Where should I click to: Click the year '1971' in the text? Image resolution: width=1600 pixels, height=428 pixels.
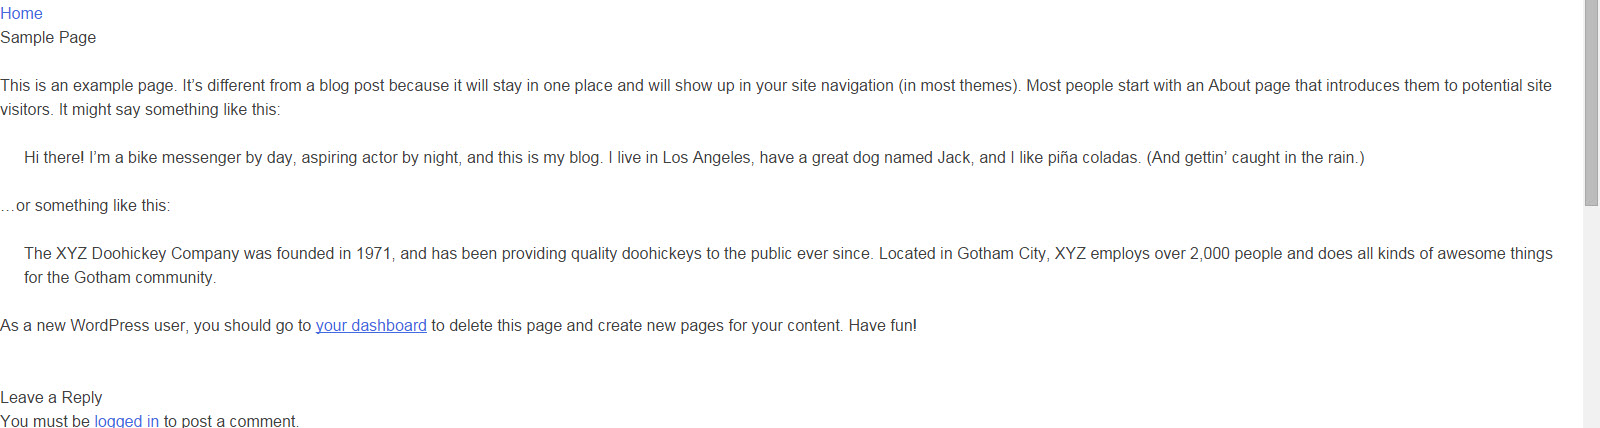click(373, 253)
